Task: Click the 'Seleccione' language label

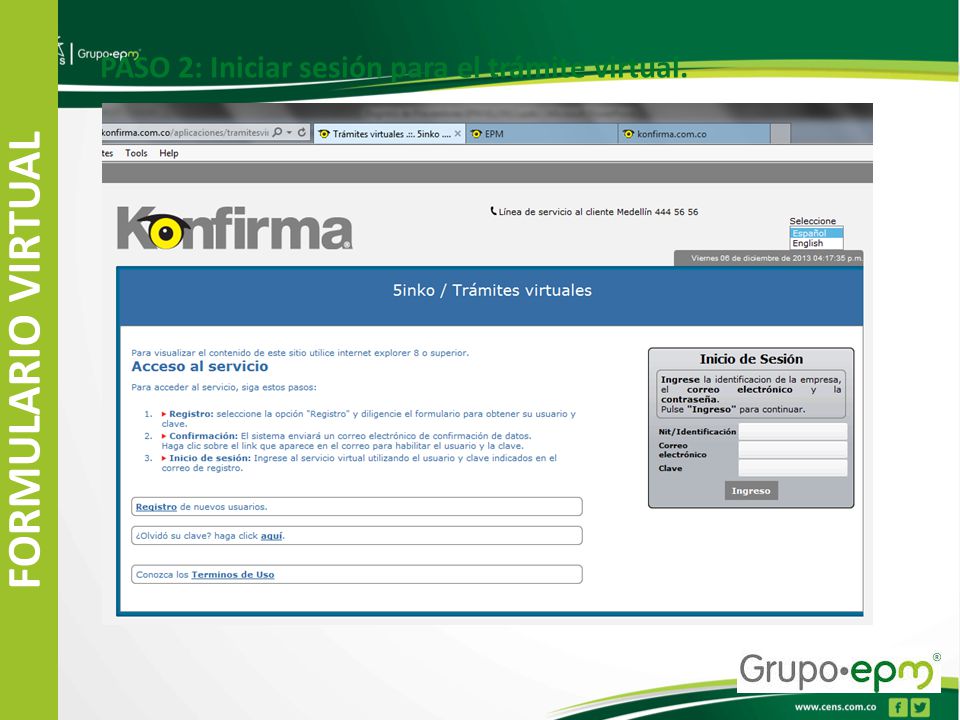Action: coord(812,221)
